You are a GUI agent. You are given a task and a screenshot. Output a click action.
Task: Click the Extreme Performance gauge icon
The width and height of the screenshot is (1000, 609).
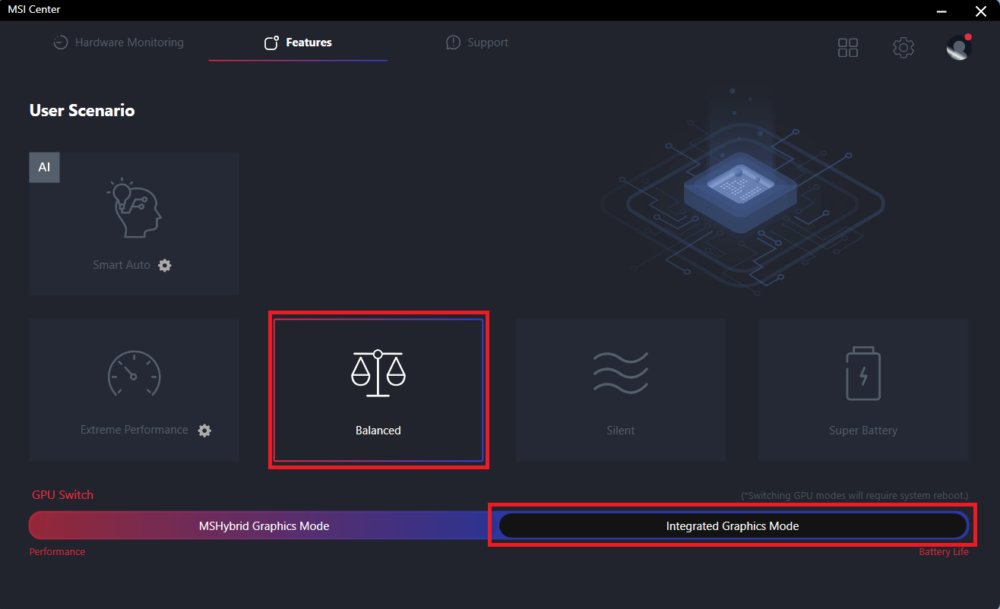pyautogui.click(x=134, y=374)
